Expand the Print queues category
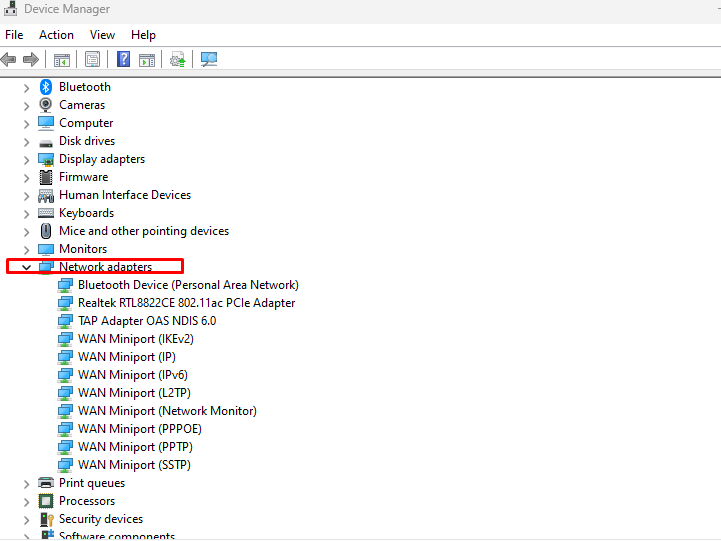 pyautogui.click(x=27, y=483)
